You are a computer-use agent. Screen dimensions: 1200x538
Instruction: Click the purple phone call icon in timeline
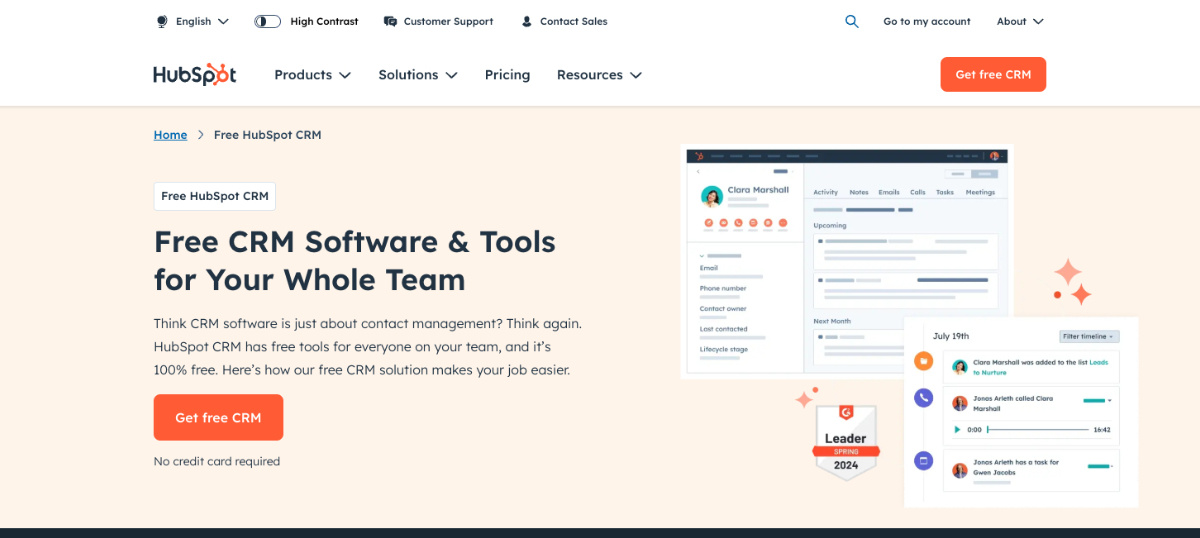[923, 398]
